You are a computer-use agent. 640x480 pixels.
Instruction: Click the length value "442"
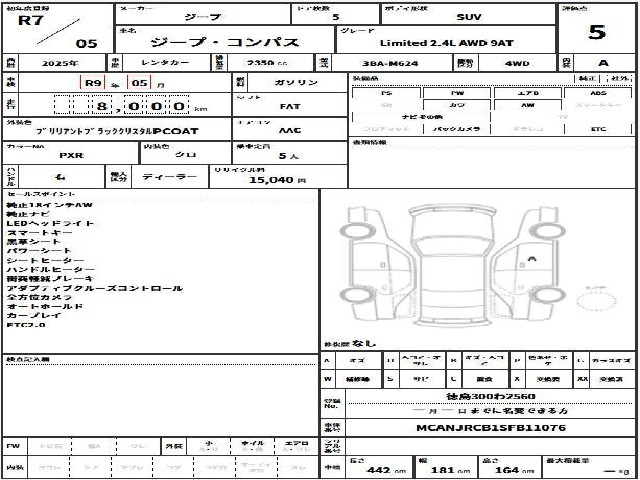379,470
